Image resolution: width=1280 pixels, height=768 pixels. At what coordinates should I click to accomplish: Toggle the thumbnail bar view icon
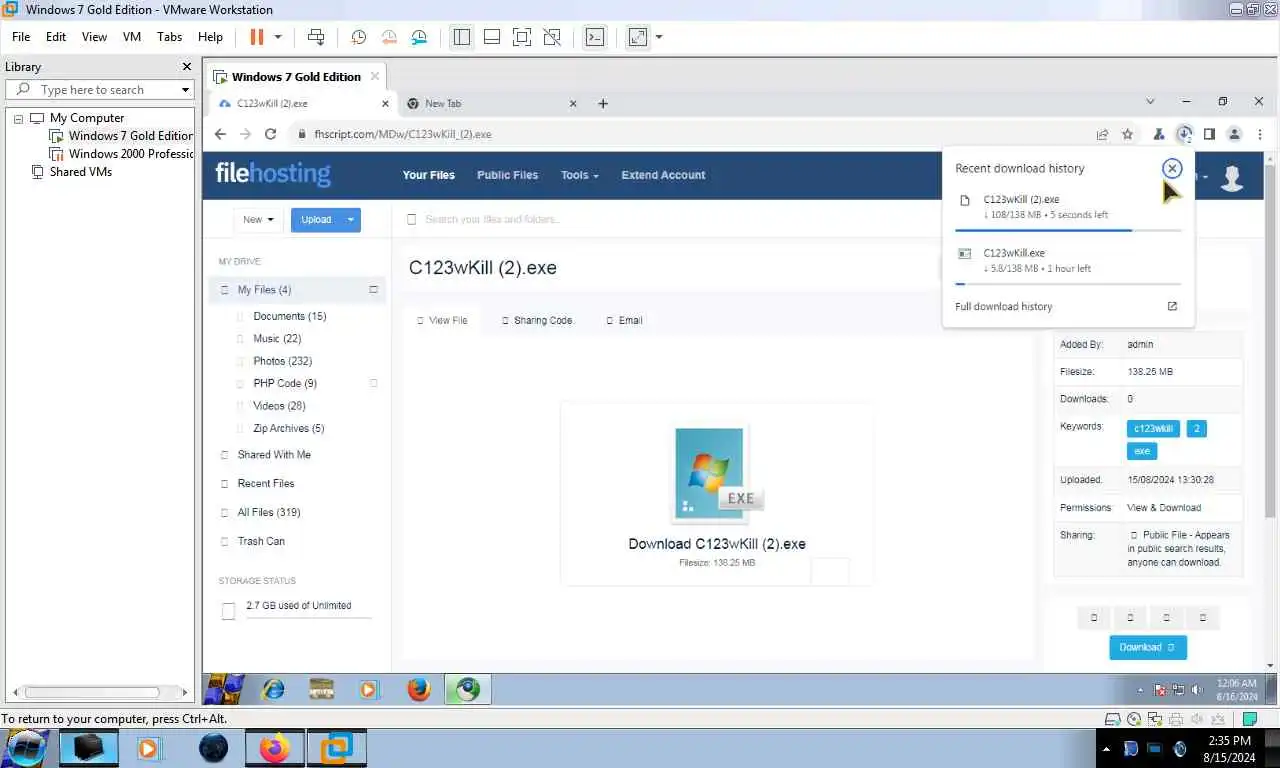pos(491,37)
